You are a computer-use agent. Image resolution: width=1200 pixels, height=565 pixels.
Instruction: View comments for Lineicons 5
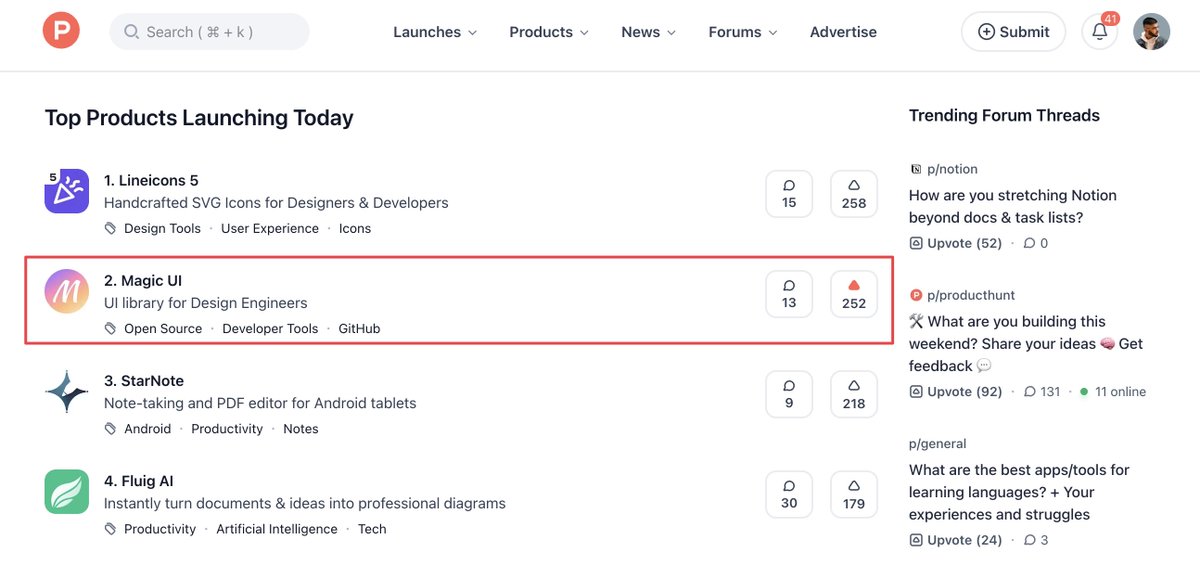[789, 194]
